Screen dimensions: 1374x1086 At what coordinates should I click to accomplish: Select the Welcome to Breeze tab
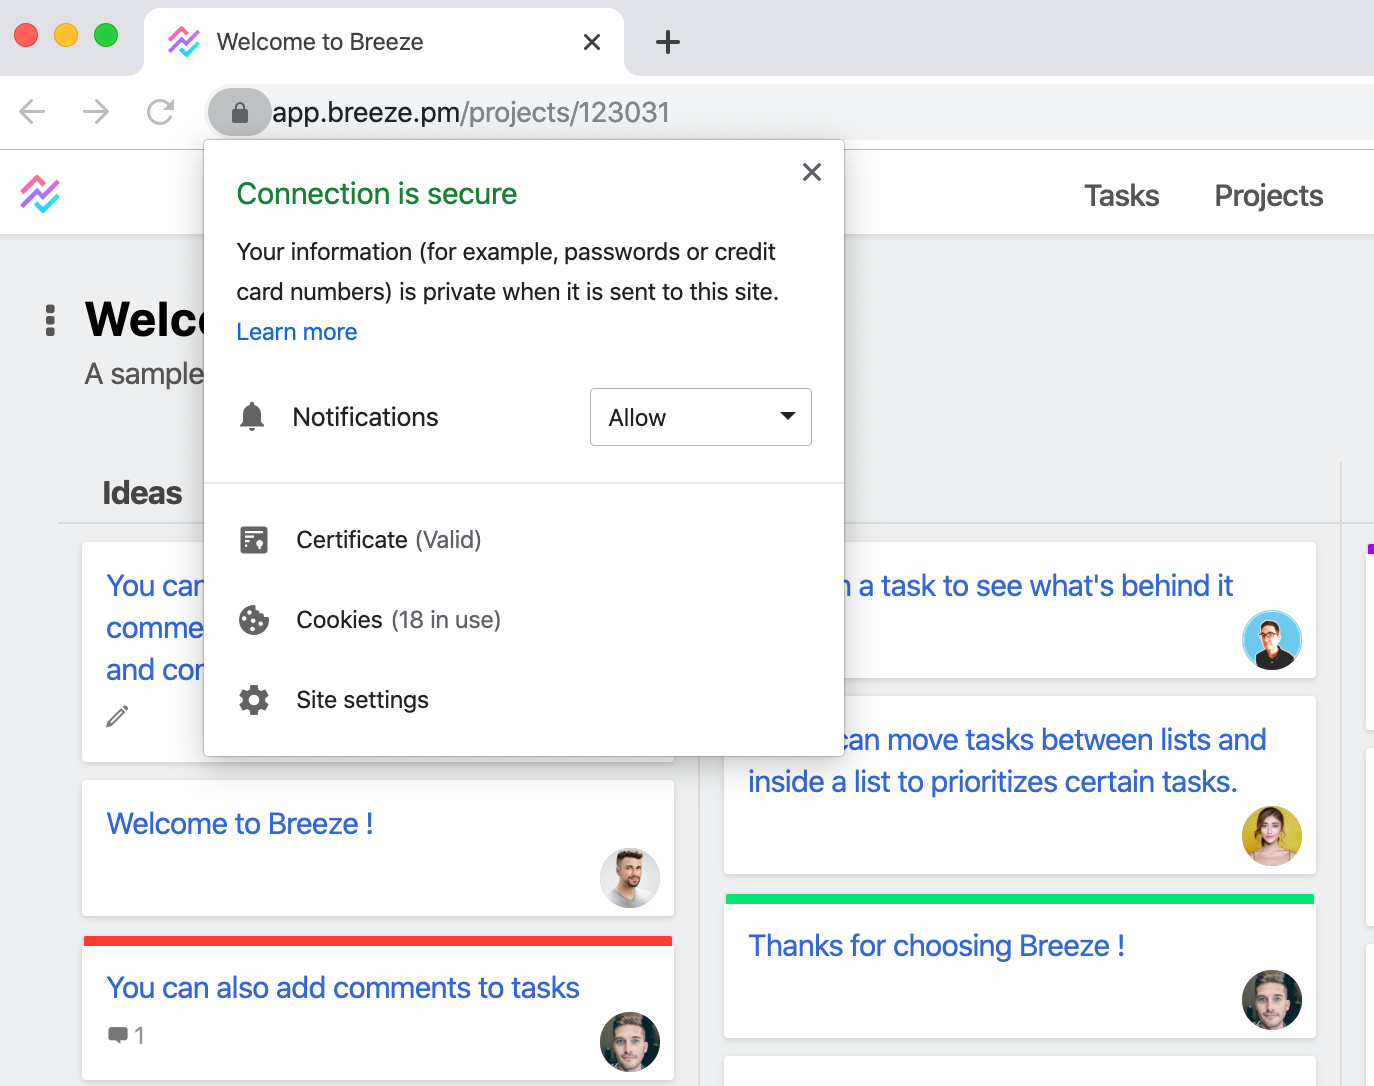coord(384,42)
